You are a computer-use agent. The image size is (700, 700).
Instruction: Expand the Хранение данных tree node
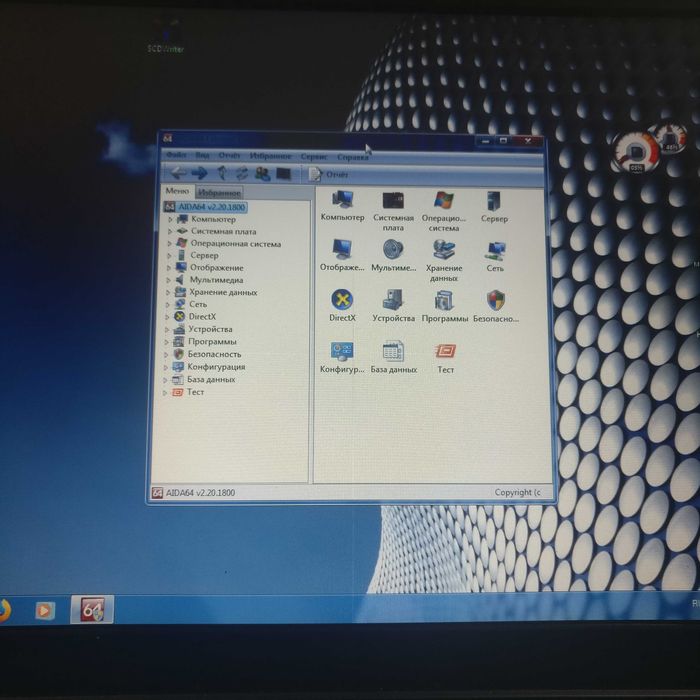168,292
